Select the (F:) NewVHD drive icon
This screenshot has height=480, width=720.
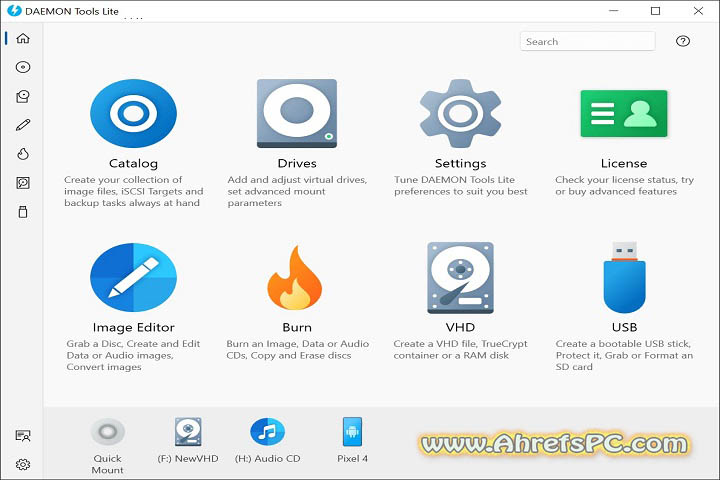(x=188, y=432)
